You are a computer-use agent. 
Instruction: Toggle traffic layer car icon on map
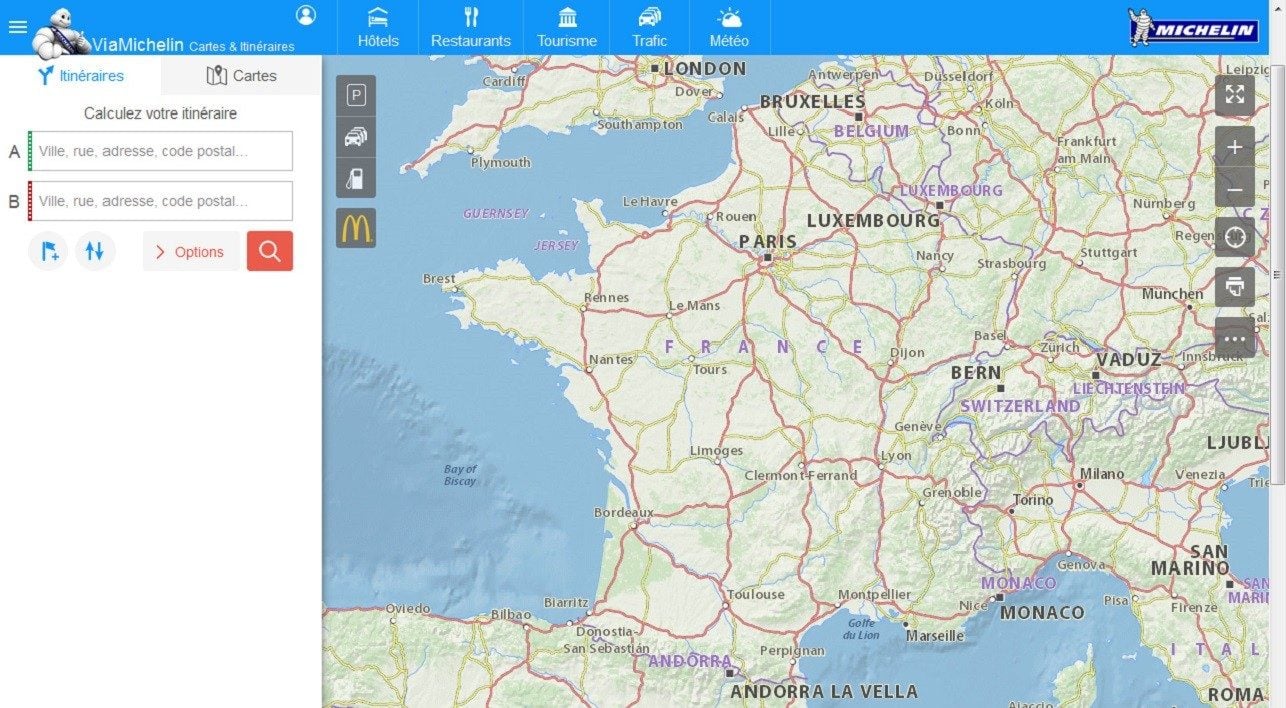[356, 137]
